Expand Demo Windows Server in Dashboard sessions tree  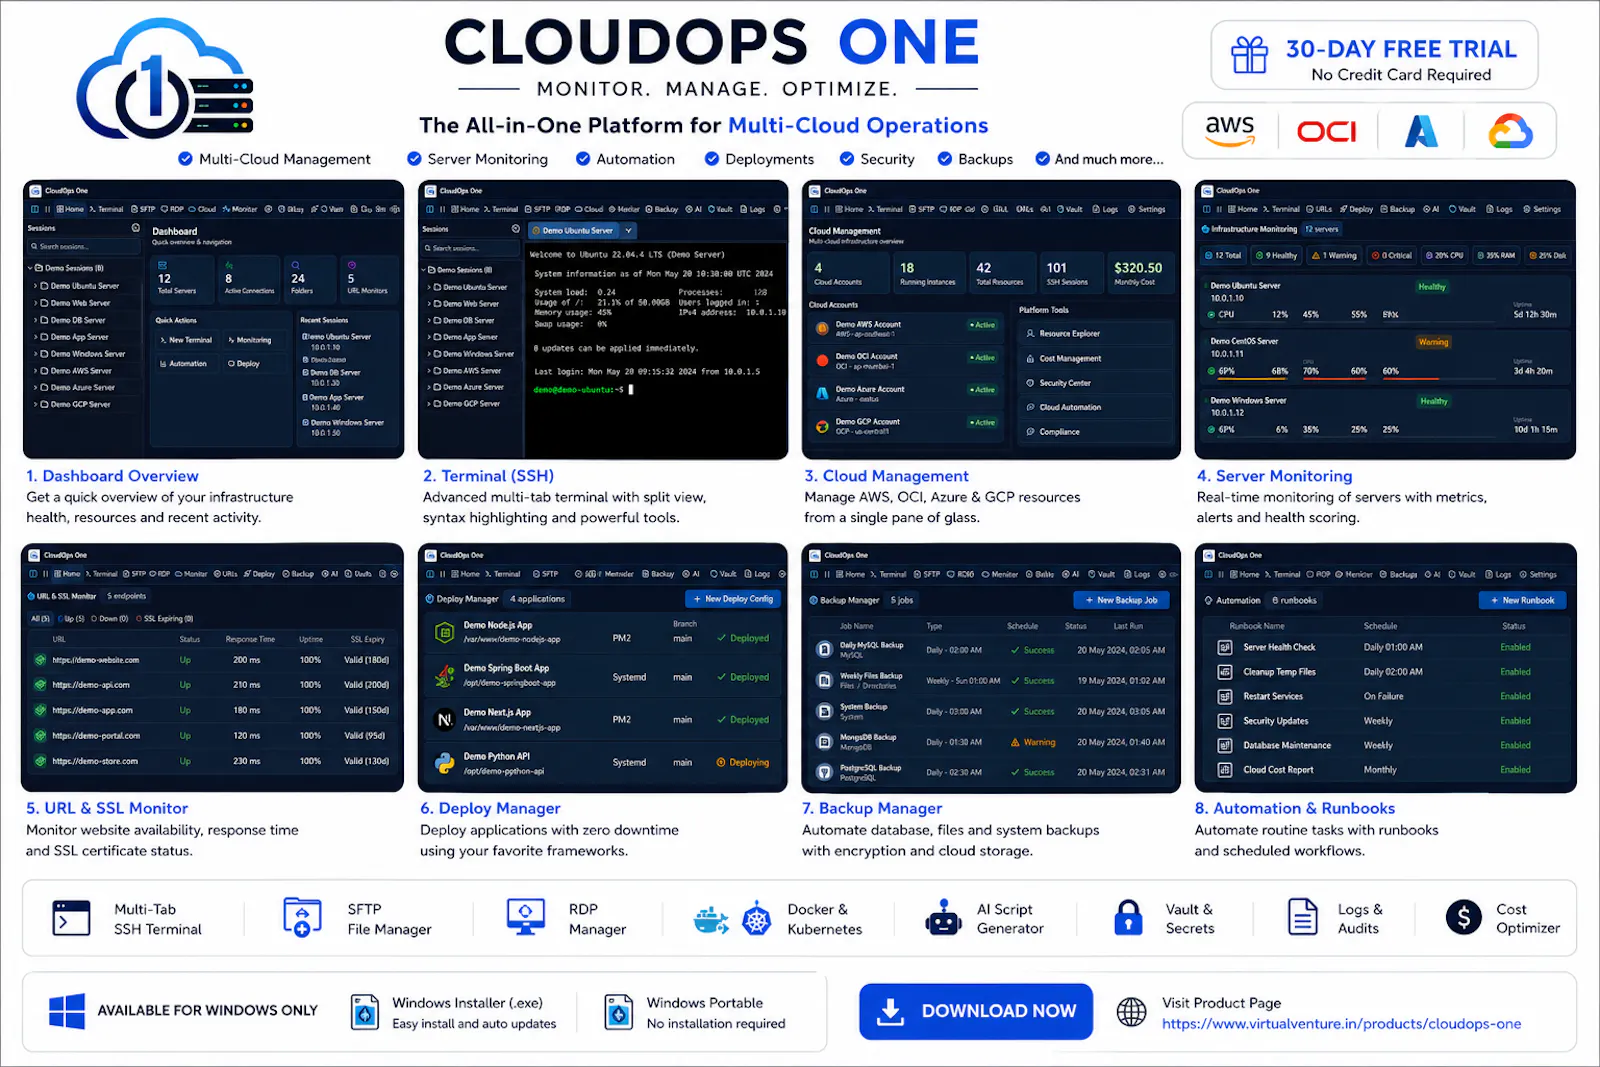coord(36,354)
